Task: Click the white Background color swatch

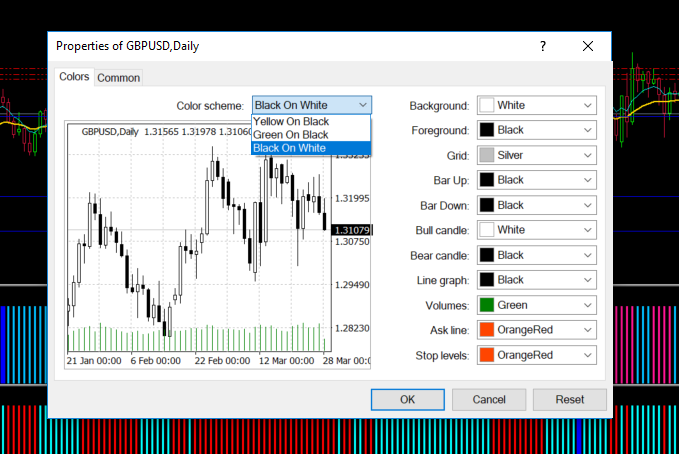Action: 487,105
